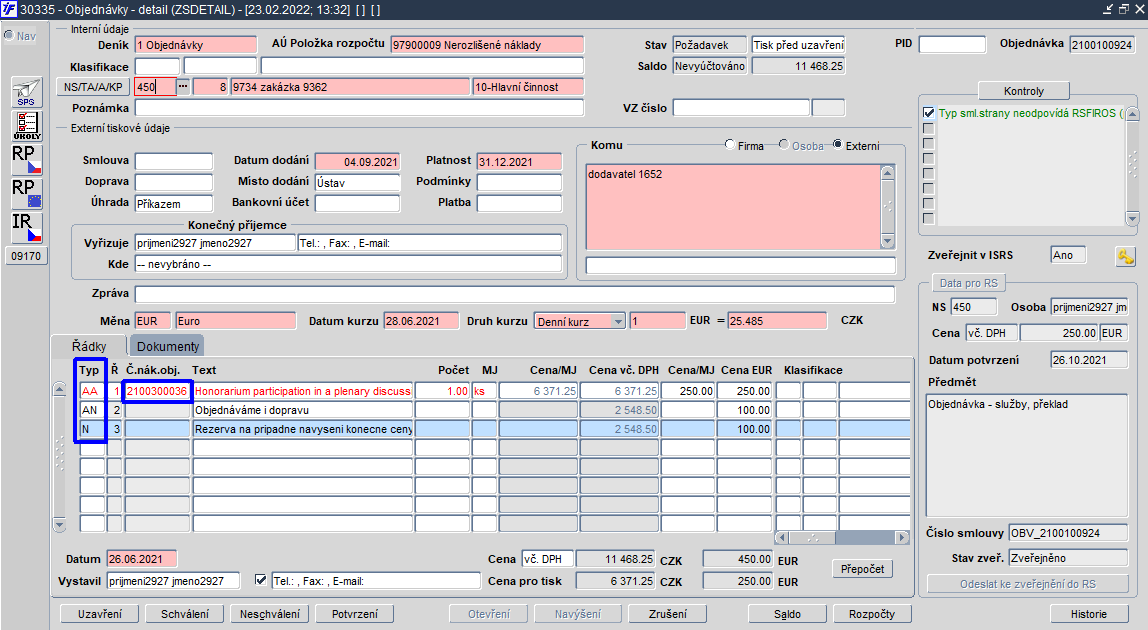Click the ellipsis lookup button beside NS 450
1148x630 pixels.
tap(183, 86)
